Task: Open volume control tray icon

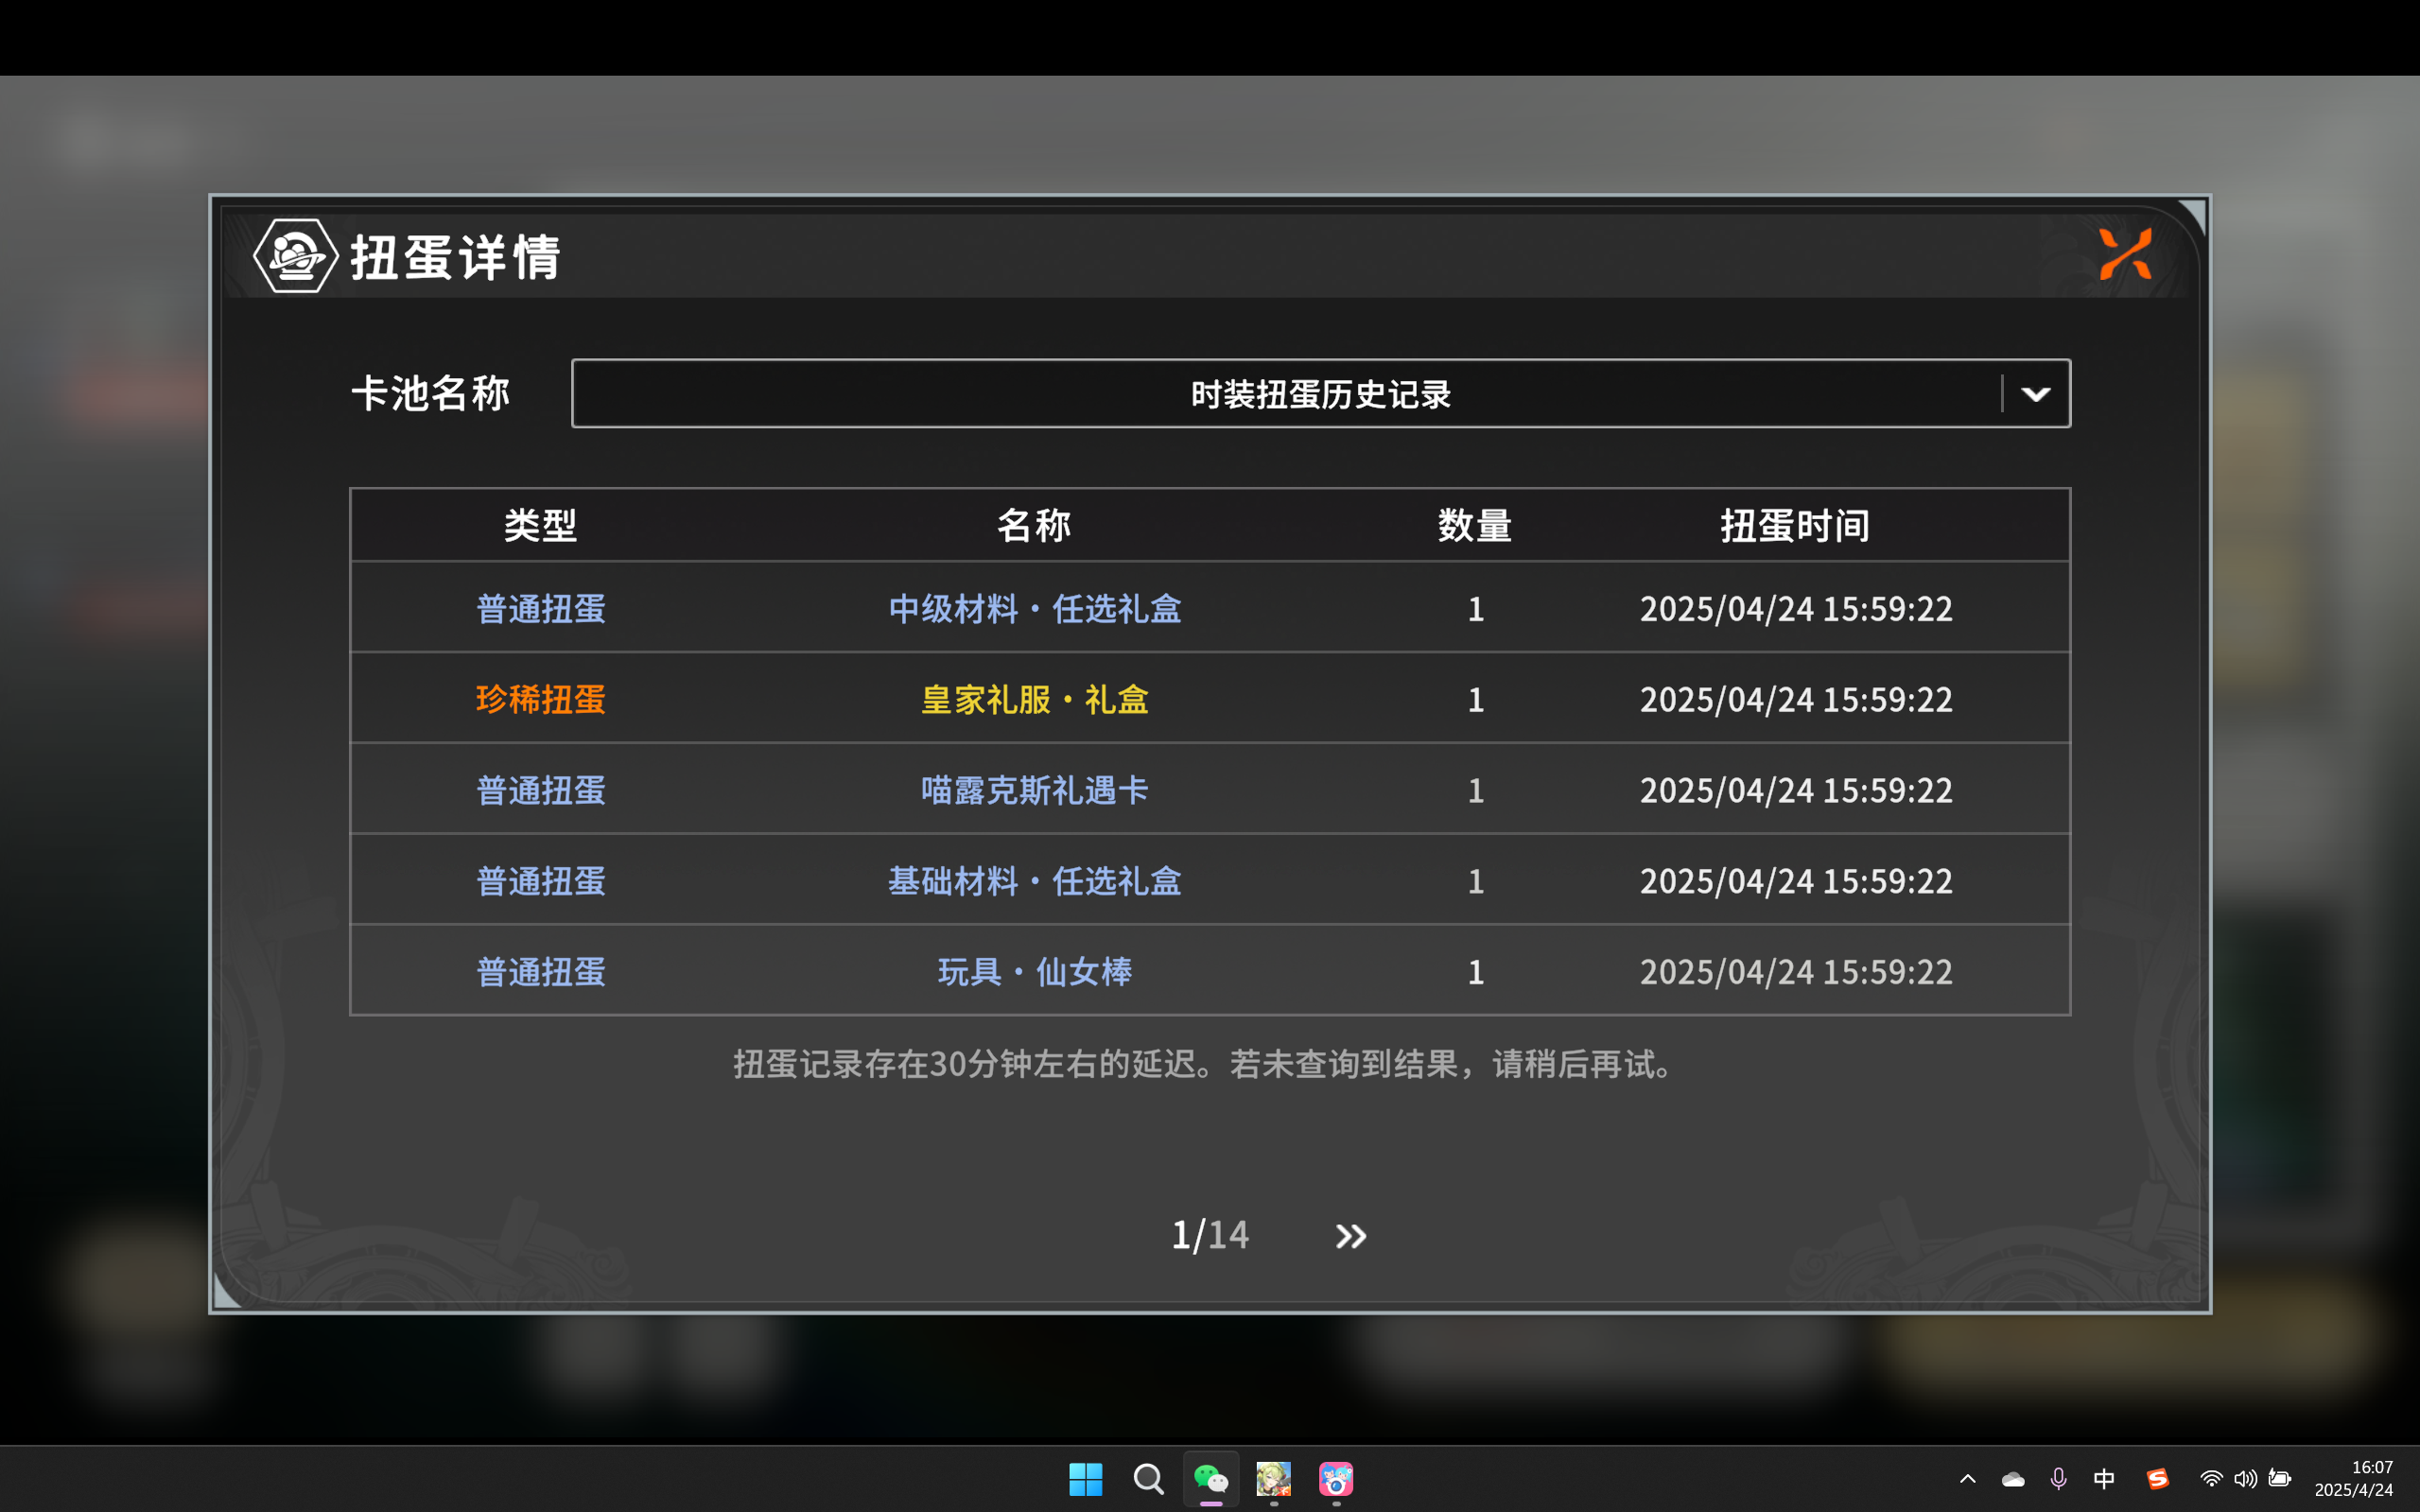Action: 2245,1479
